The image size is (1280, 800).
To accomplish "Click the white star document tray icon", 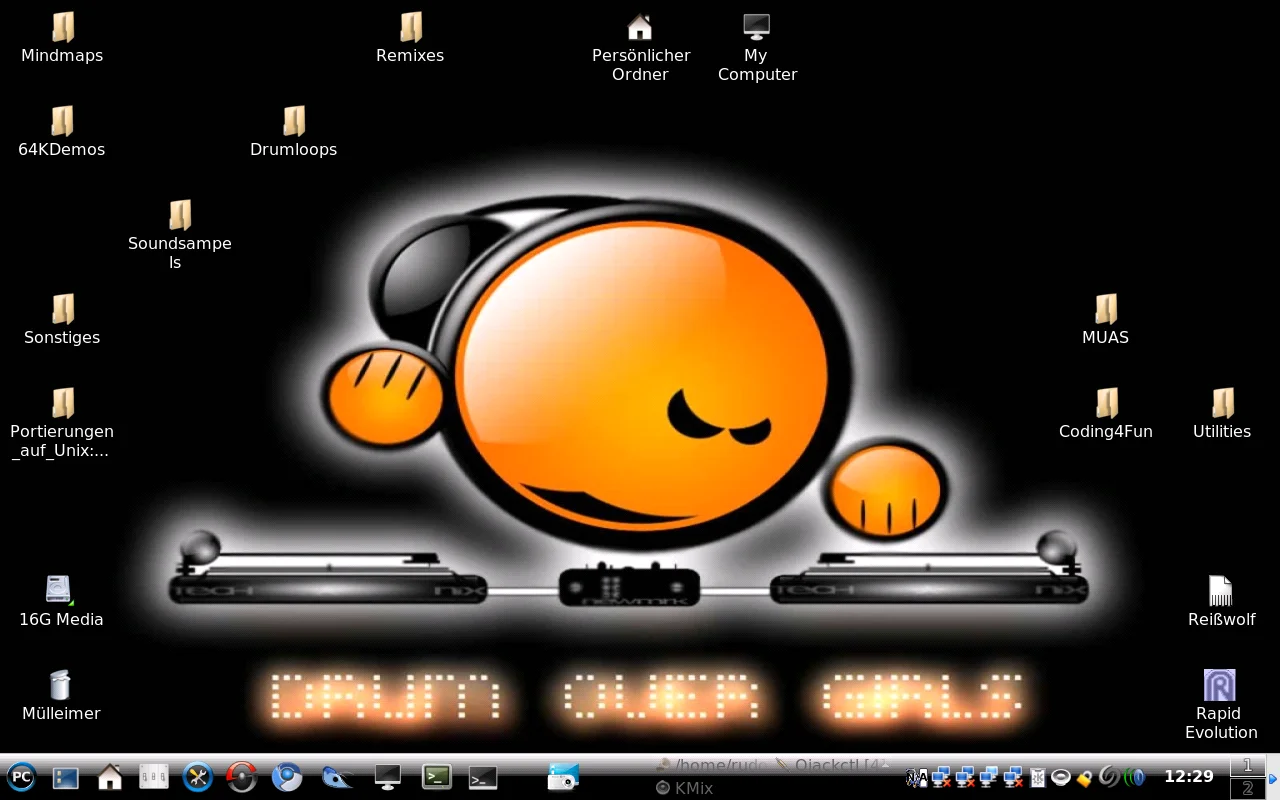I will (x=1038, y=777).
